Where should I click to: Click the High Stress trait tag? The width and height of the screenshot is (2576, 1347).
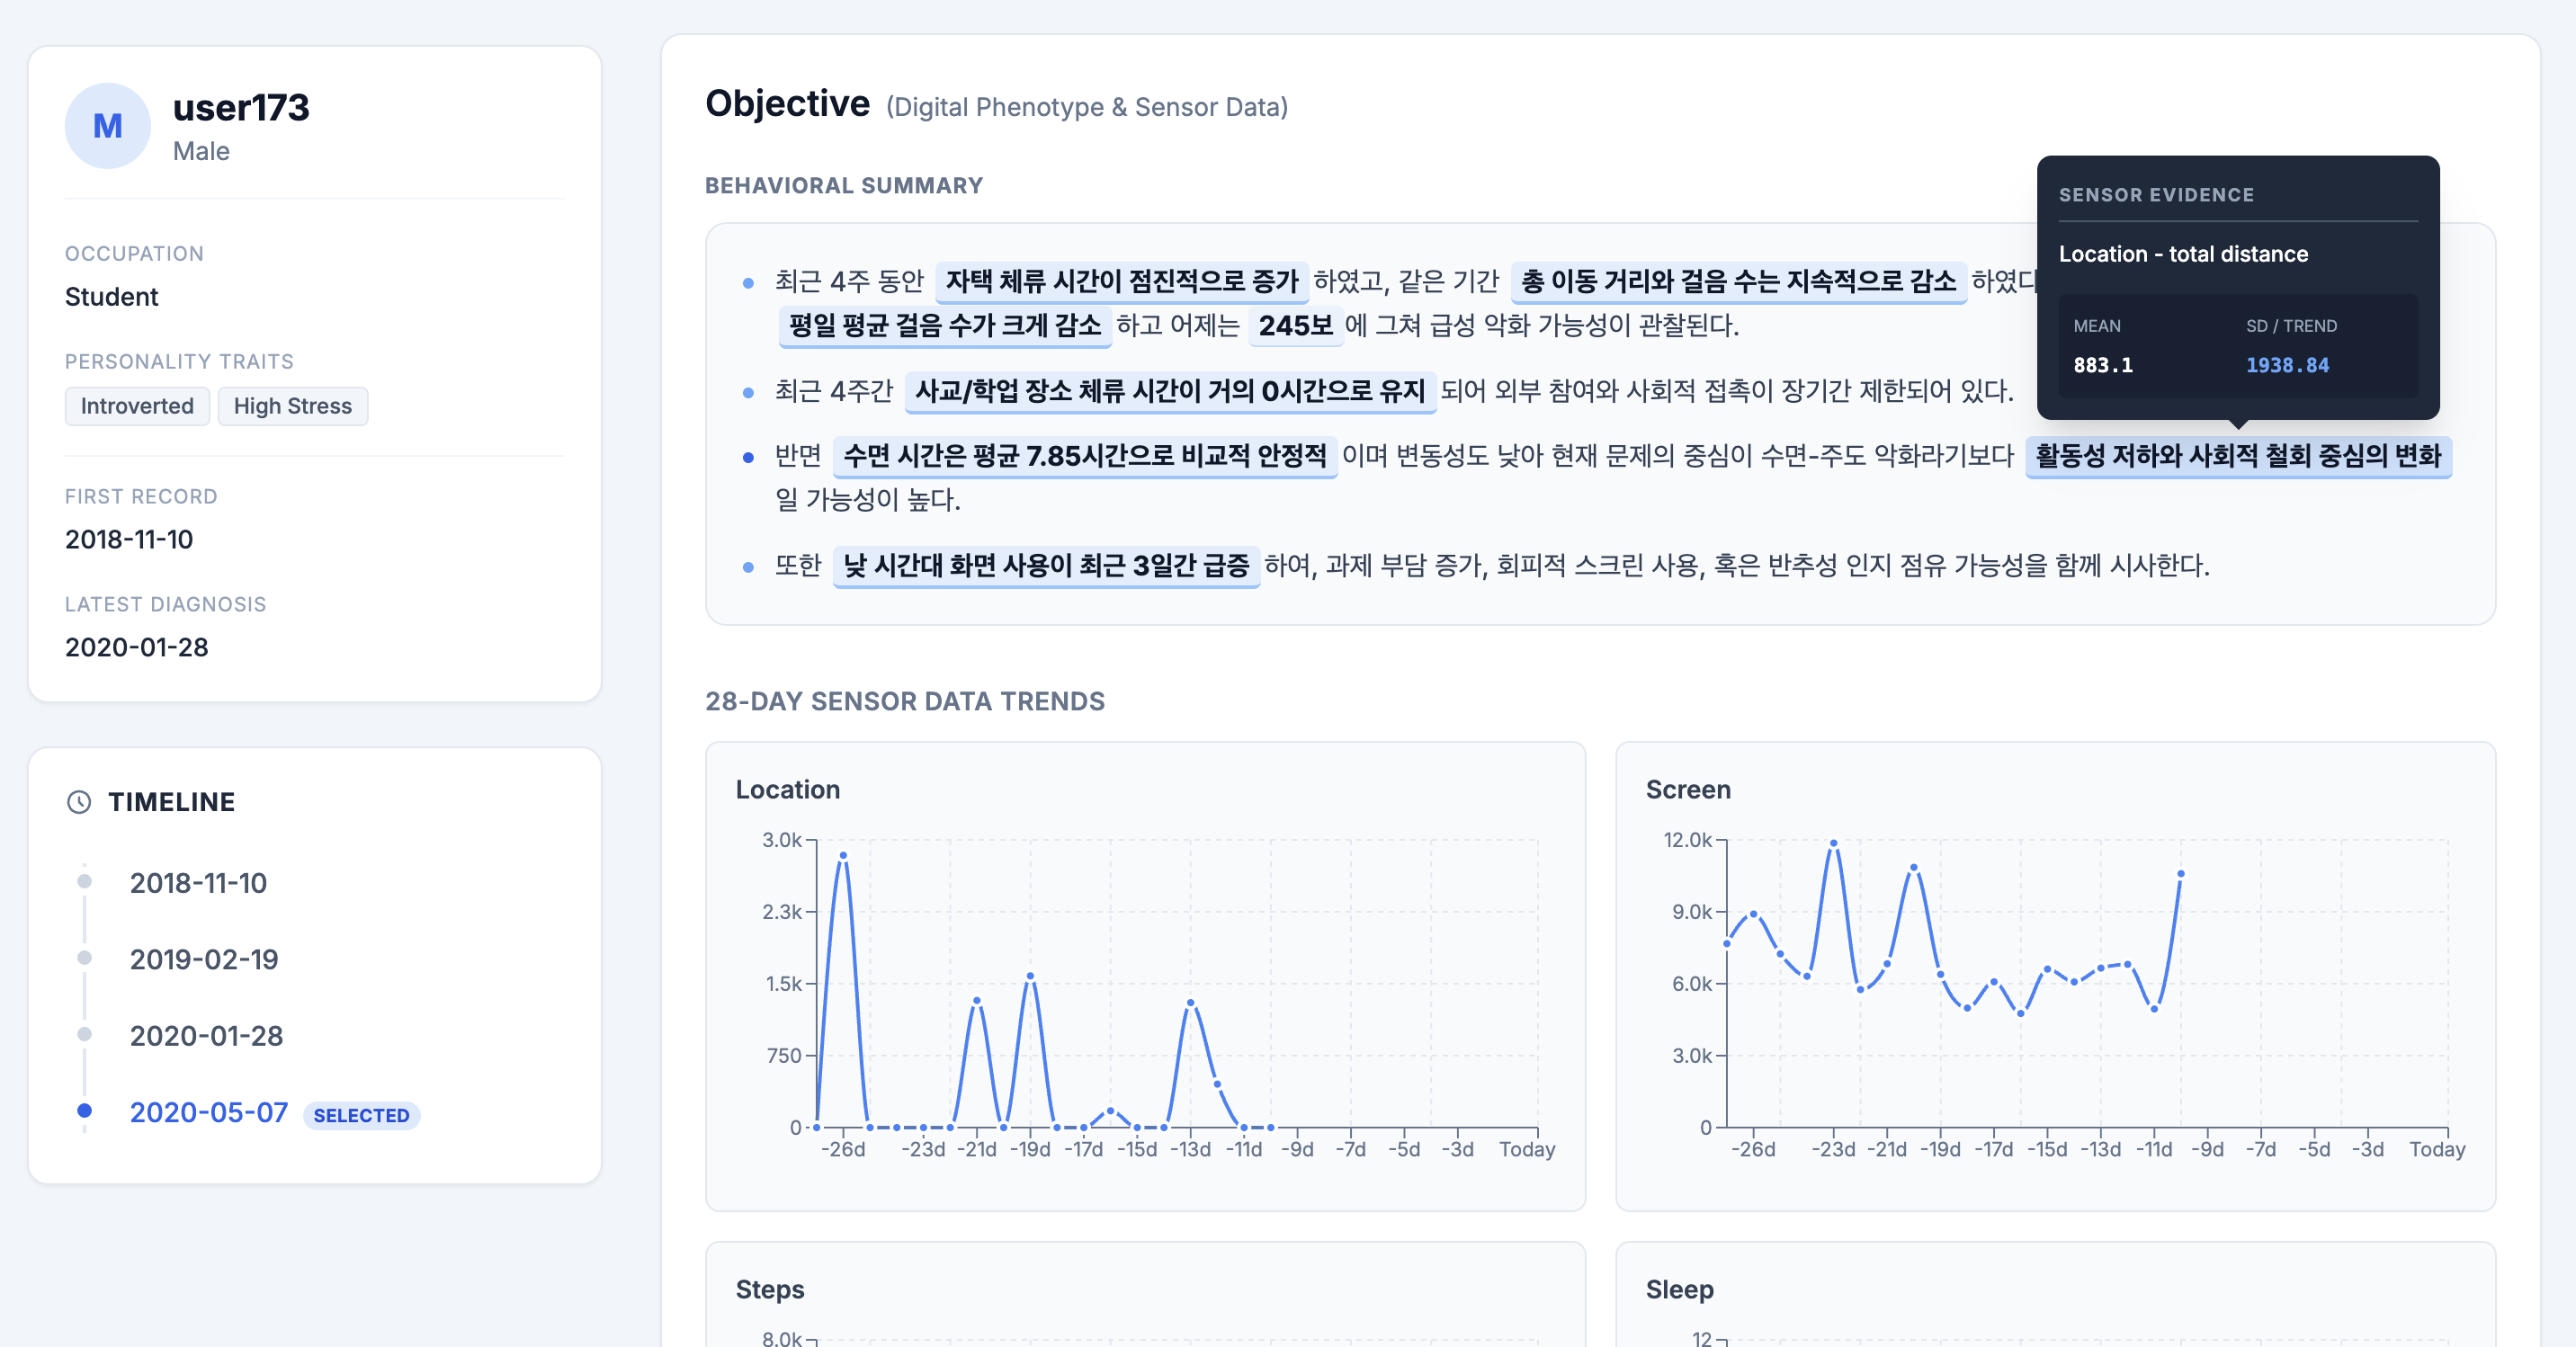(x=292, y=406)
